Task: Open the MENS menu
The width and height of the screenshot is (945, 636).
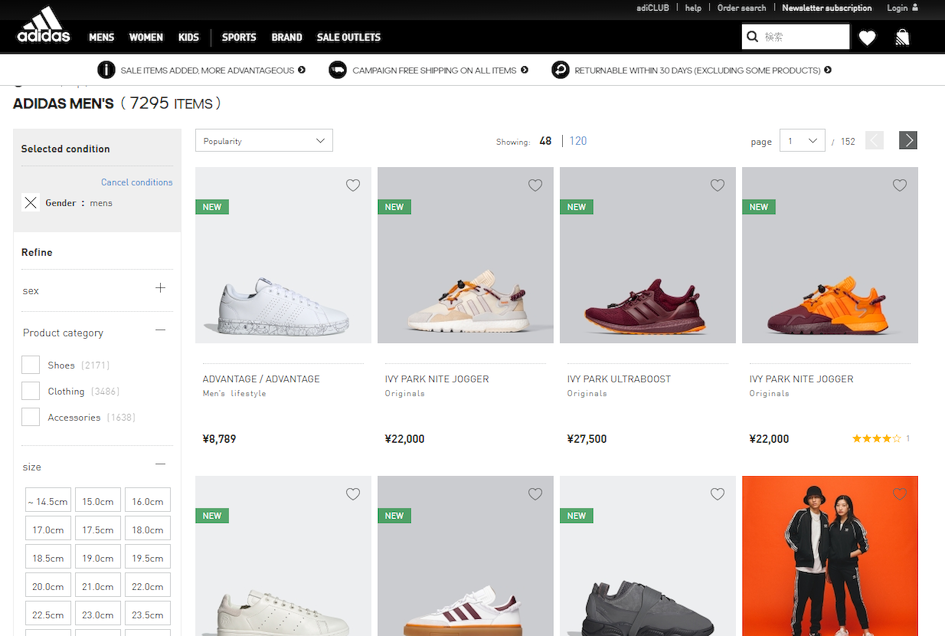Action: [101, 37]
